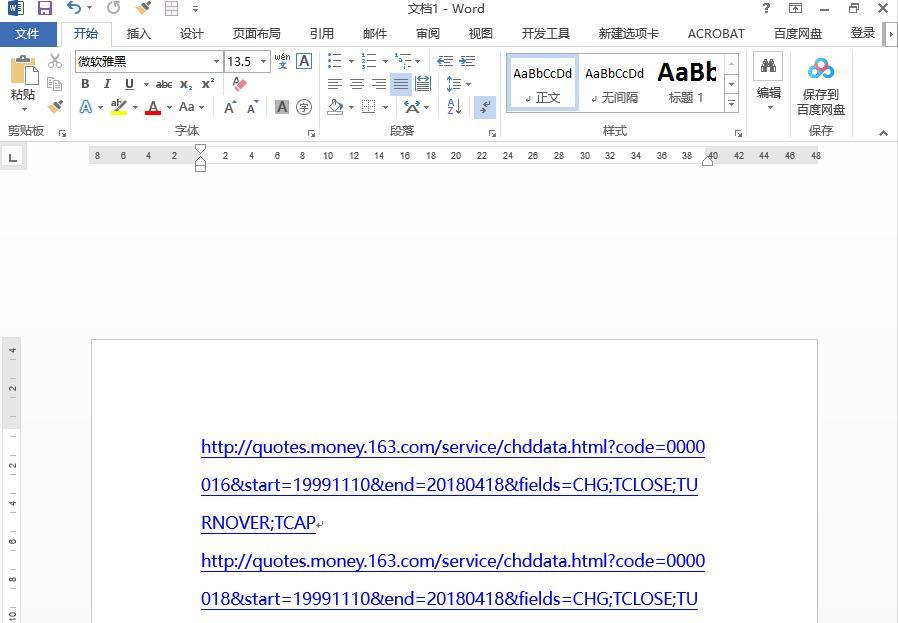Undo the last action
The image size is (898, 623).
(74, 8)
